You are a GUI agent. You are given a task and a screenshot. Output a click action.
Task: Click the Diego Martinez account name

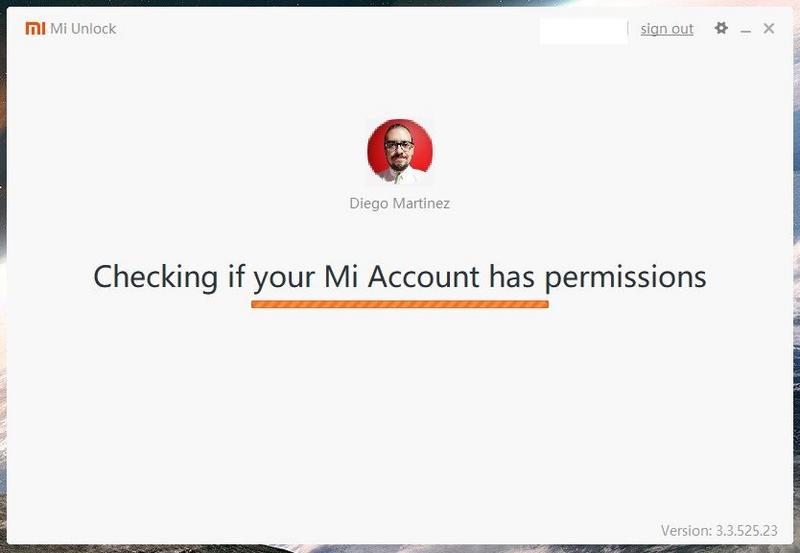click(399, 204)
